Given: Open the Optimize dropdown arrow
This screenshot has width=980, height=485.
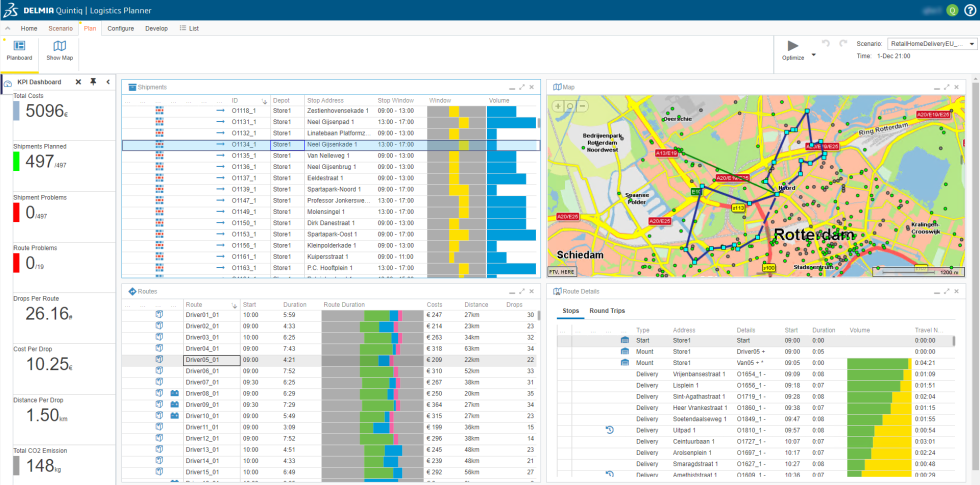Looking at the screenshot, I should pos(813,55).
